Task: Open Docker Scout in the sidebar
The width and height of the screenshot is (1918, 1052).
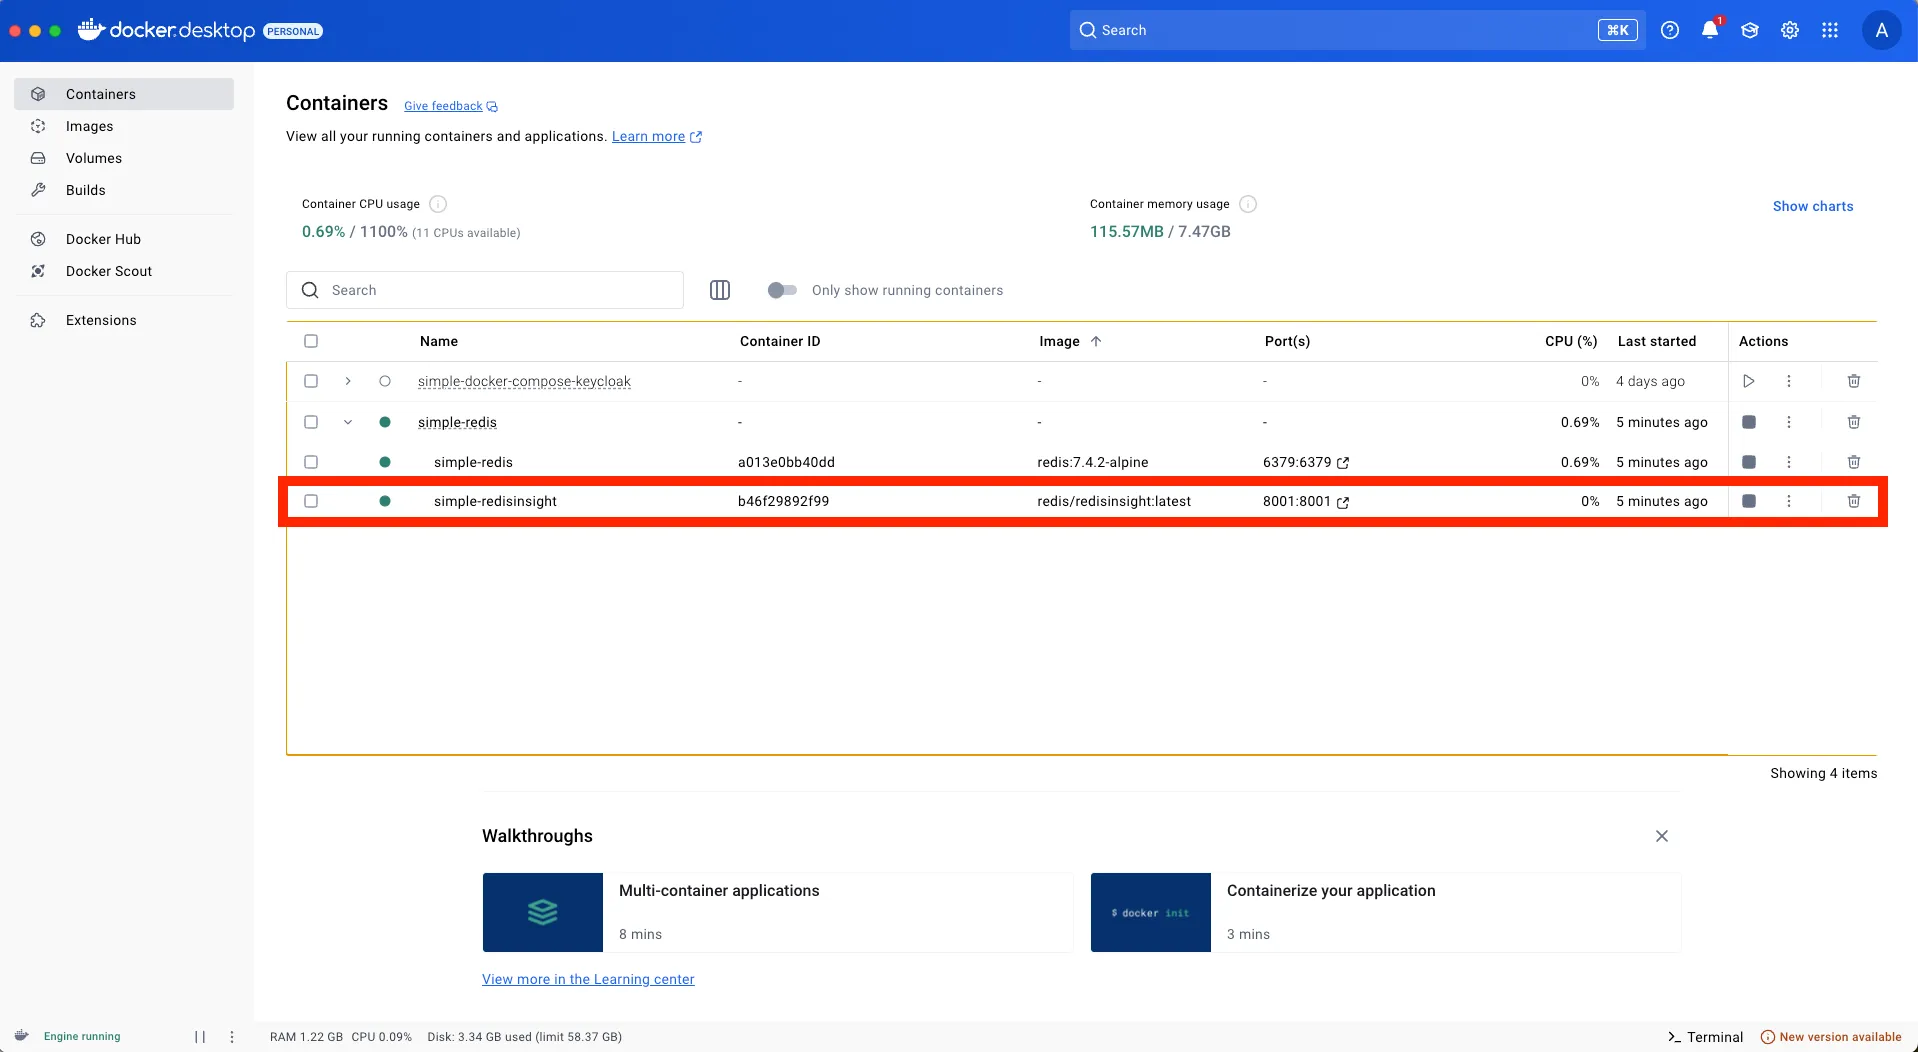Action: pyautogui.click(x=124, y=271)
